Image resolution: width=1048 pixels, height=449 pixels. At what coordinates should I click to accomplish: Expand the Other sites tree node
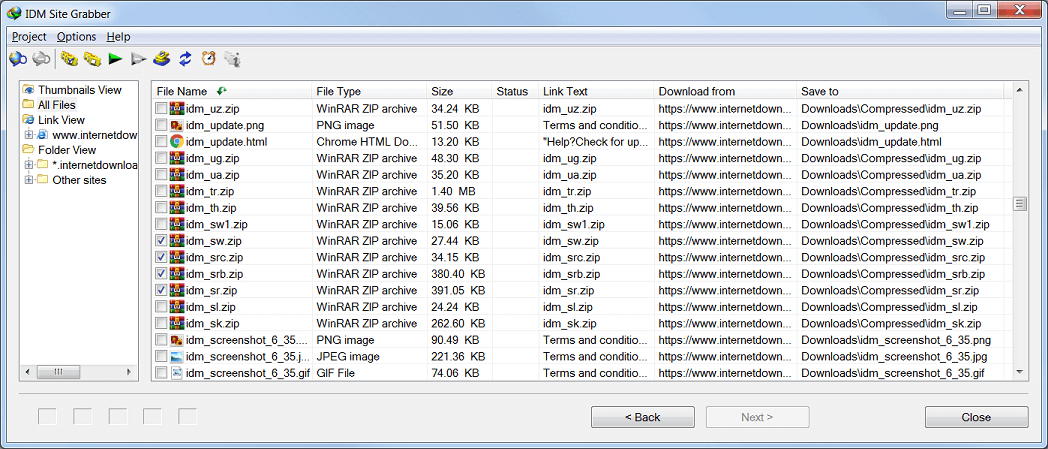[x=28, y=181]
